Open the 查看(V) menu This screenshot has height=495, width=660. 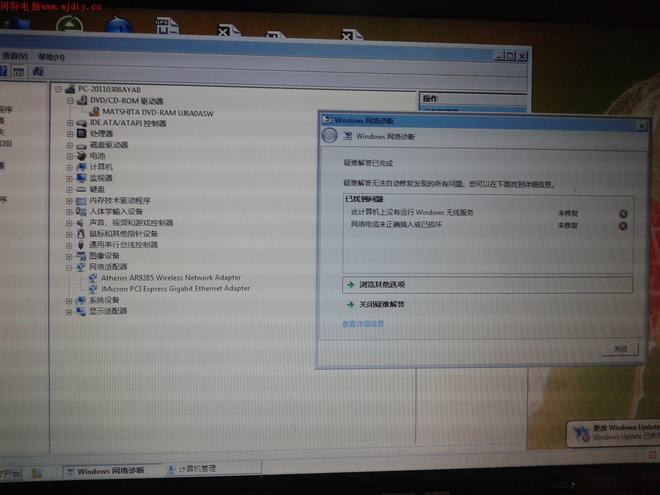[15, 57]
